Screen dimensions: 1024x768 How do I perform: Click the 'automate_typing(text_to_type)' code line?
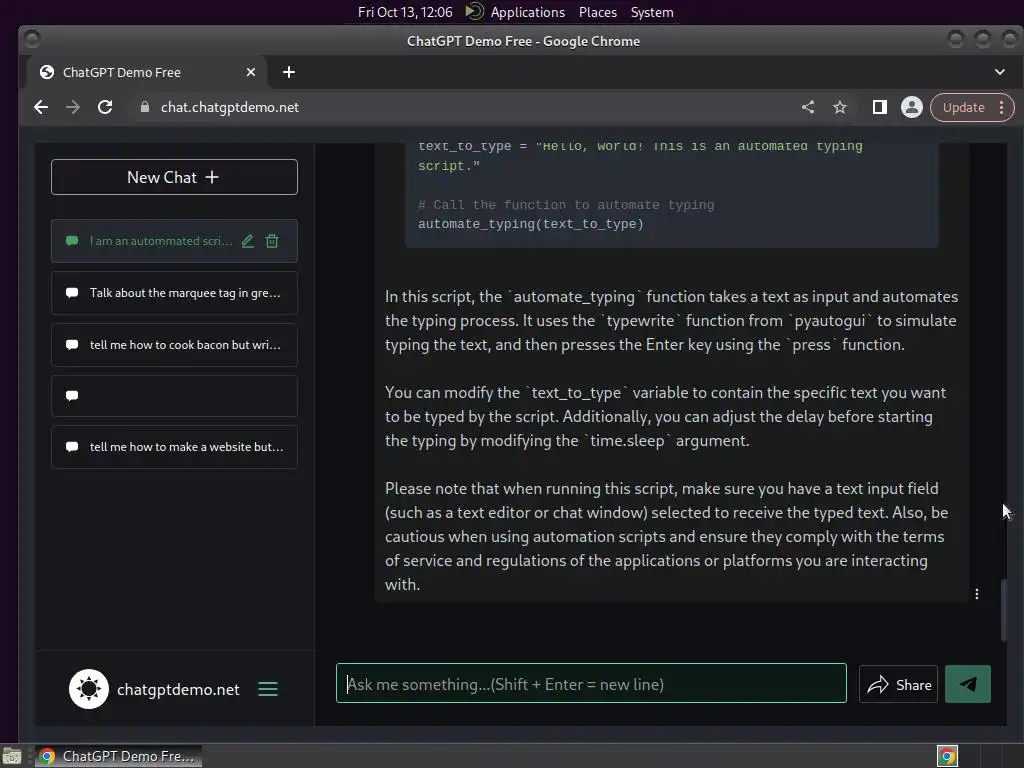[x=531, y=224]
